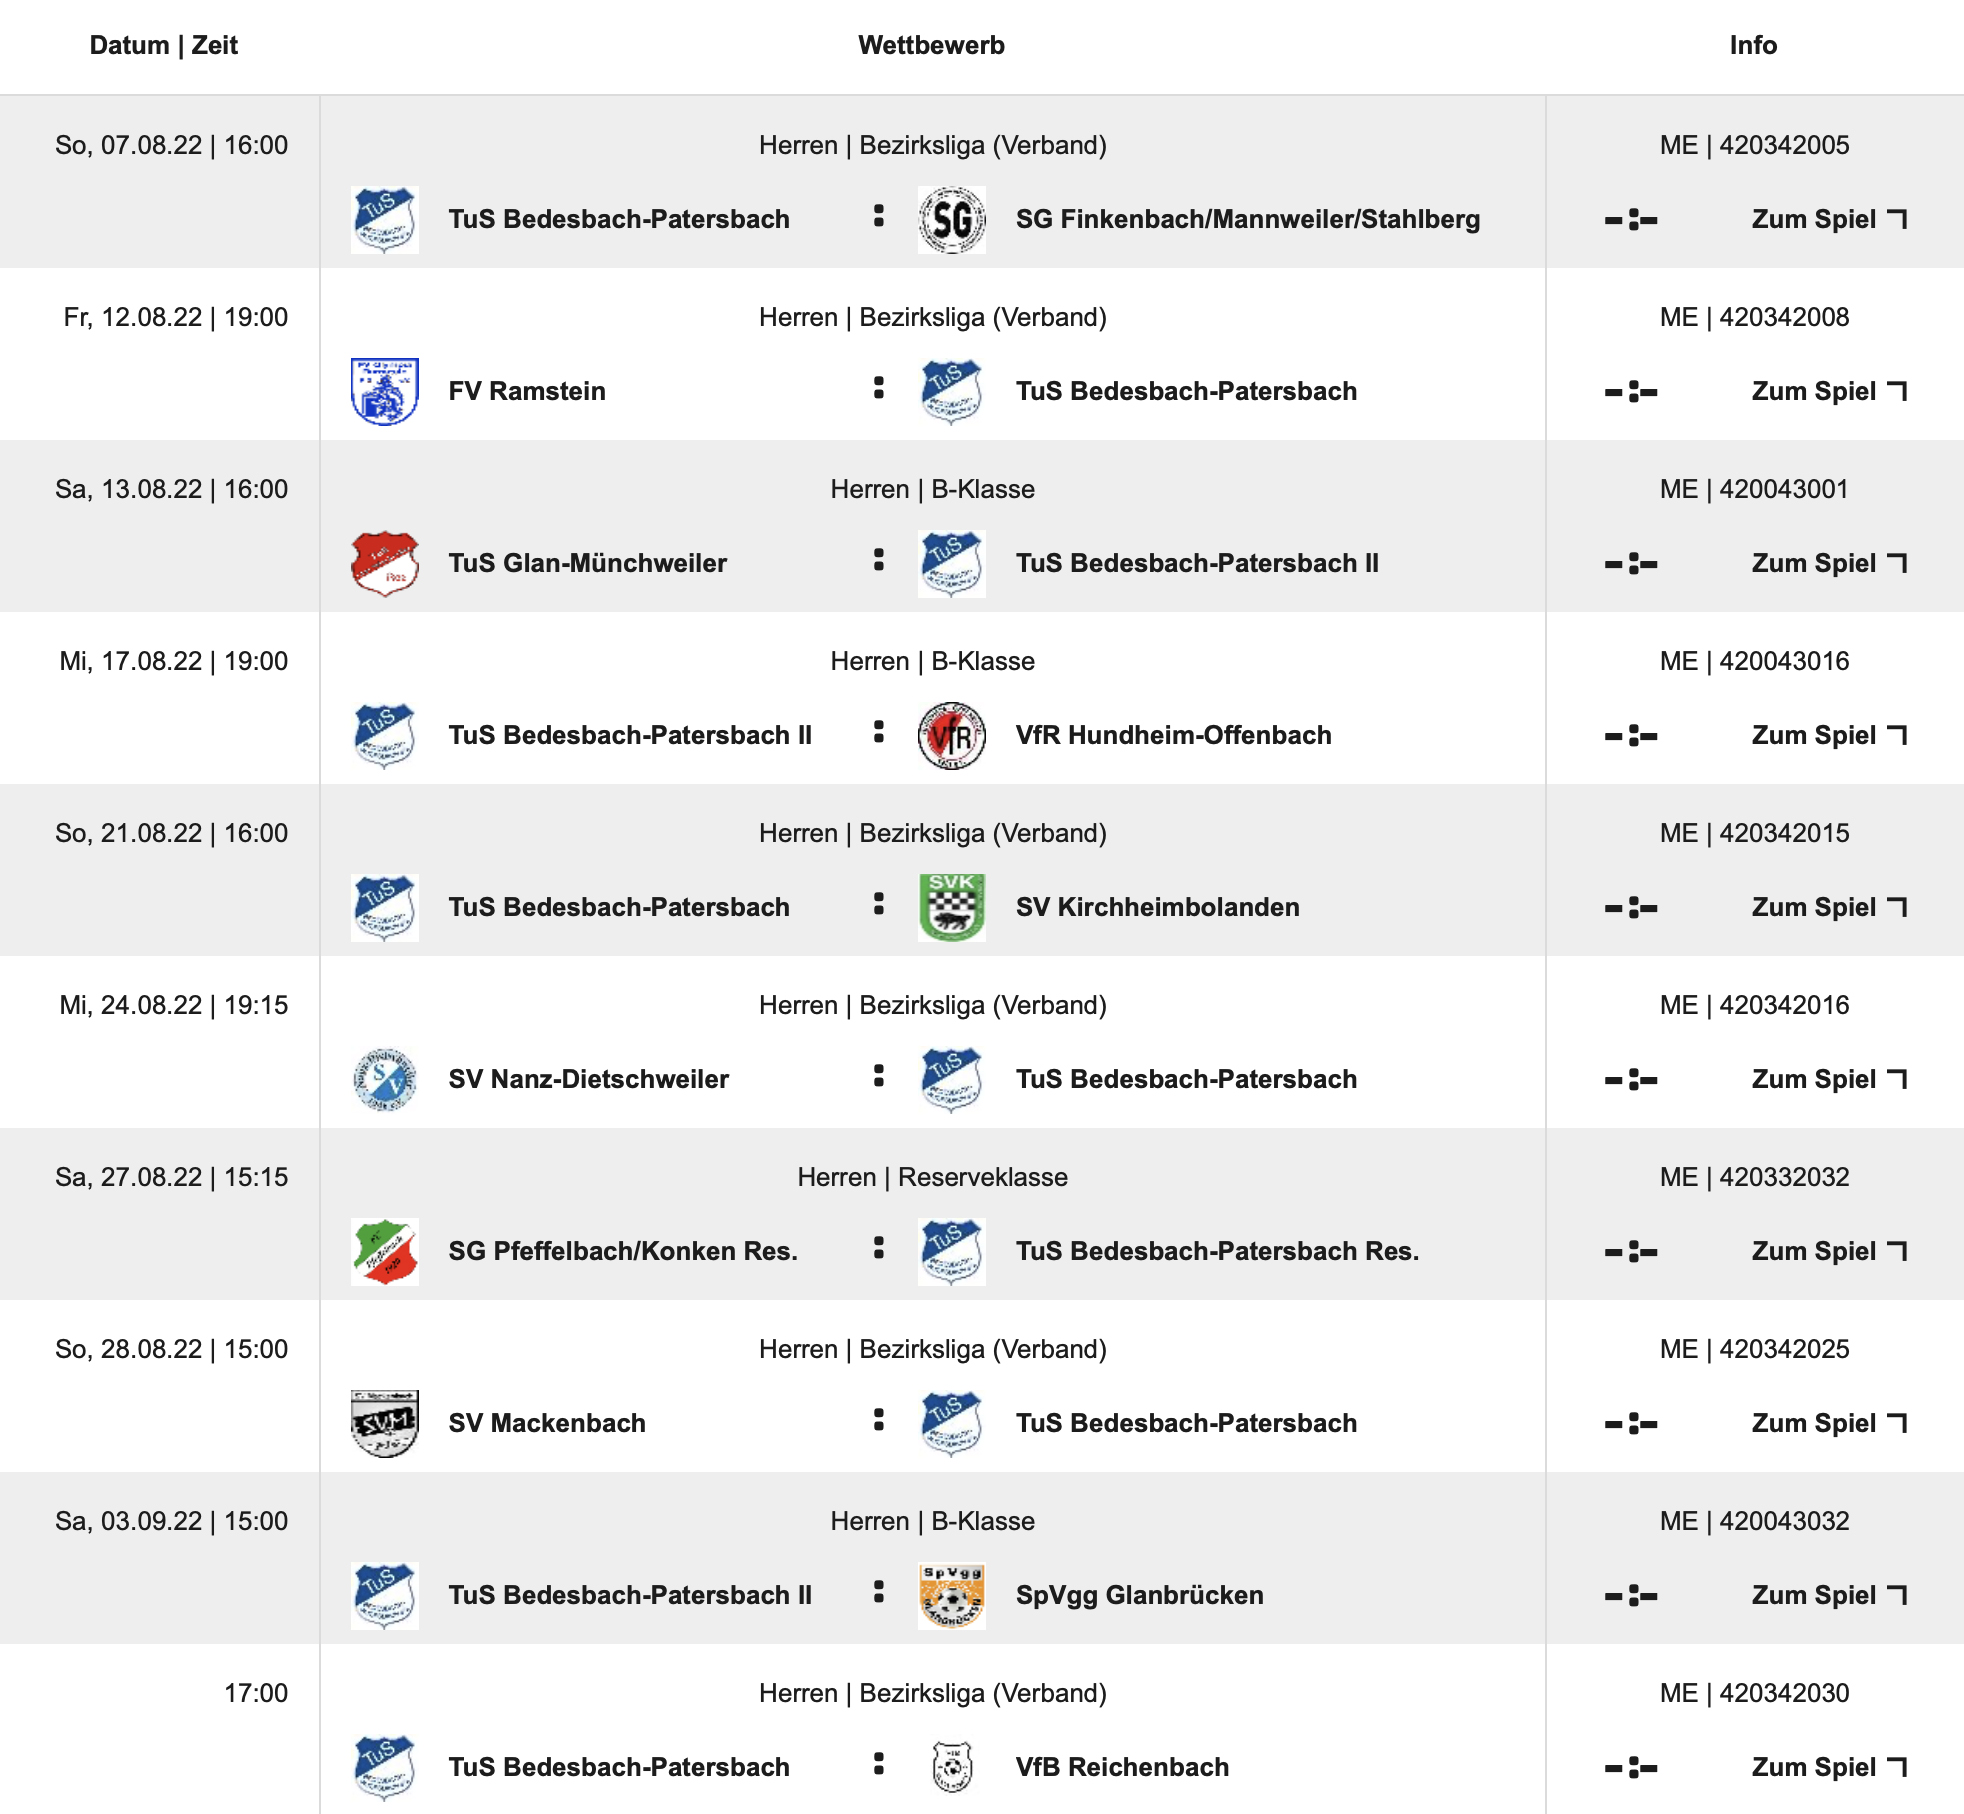The image size is (1964, 1814).
Task: Click the TuS Glan-Münchweiler red crest
Action: coord(384,564)
